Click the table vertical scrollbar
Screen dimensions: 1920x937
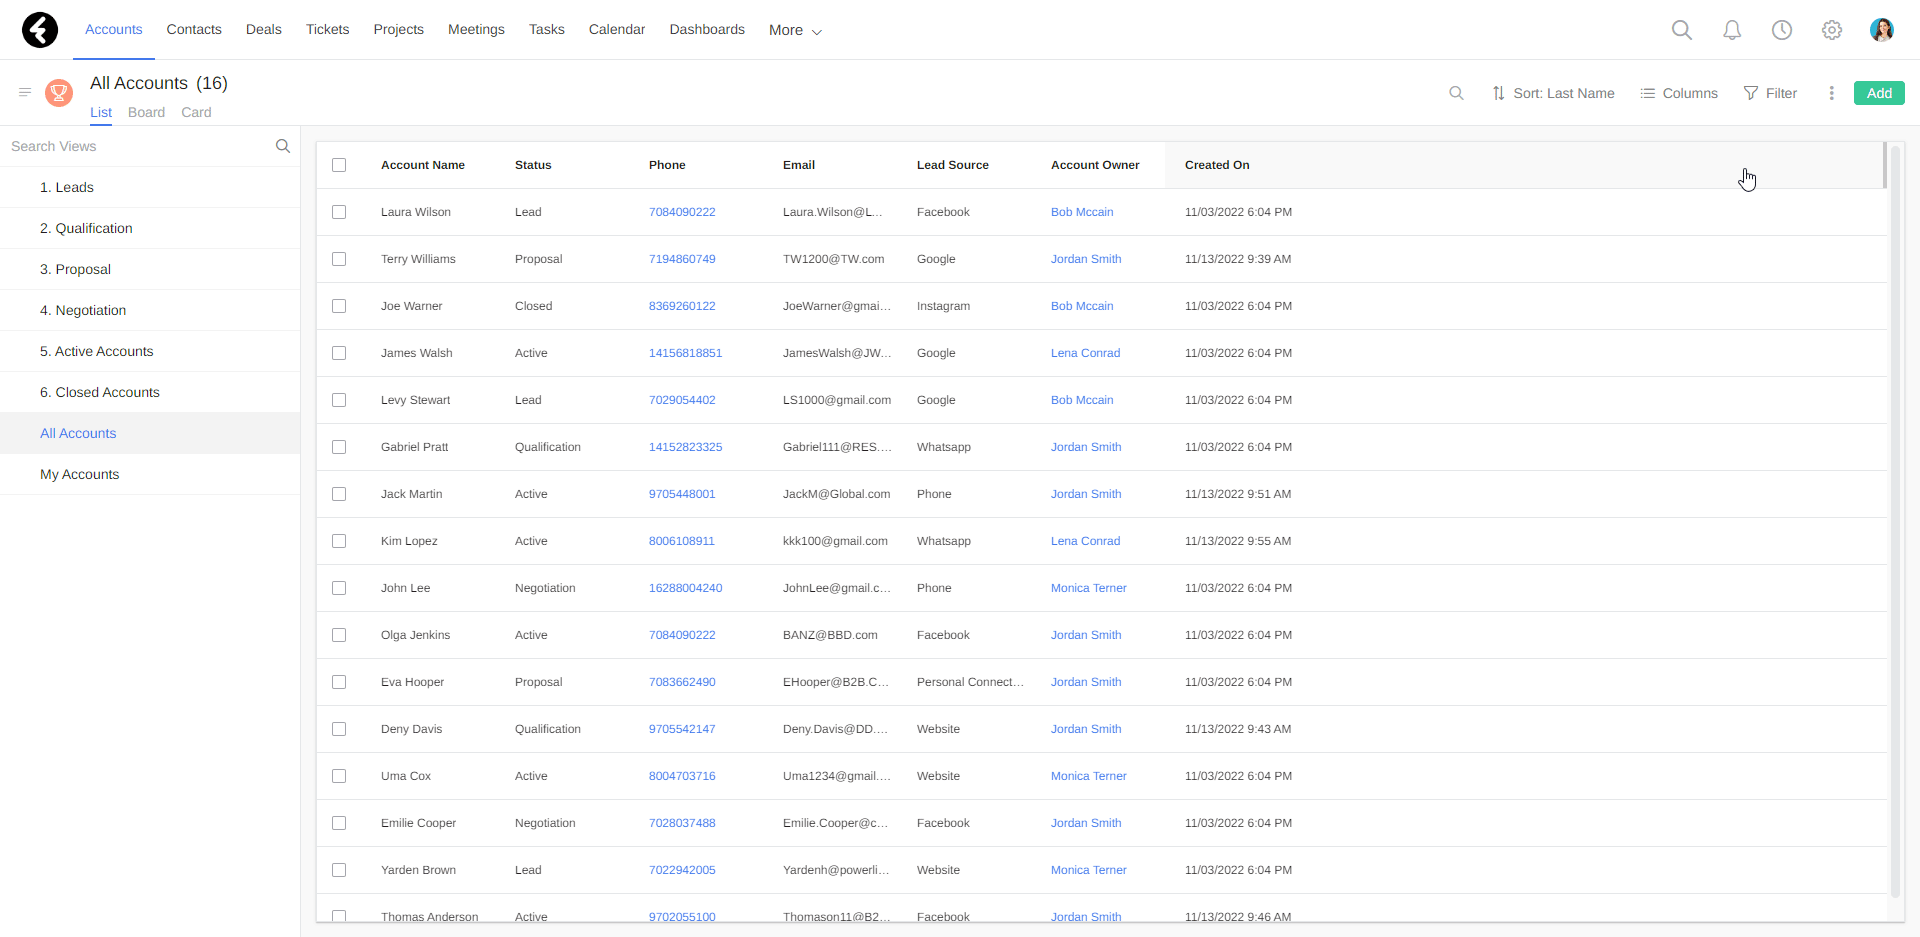point(1895,520)
